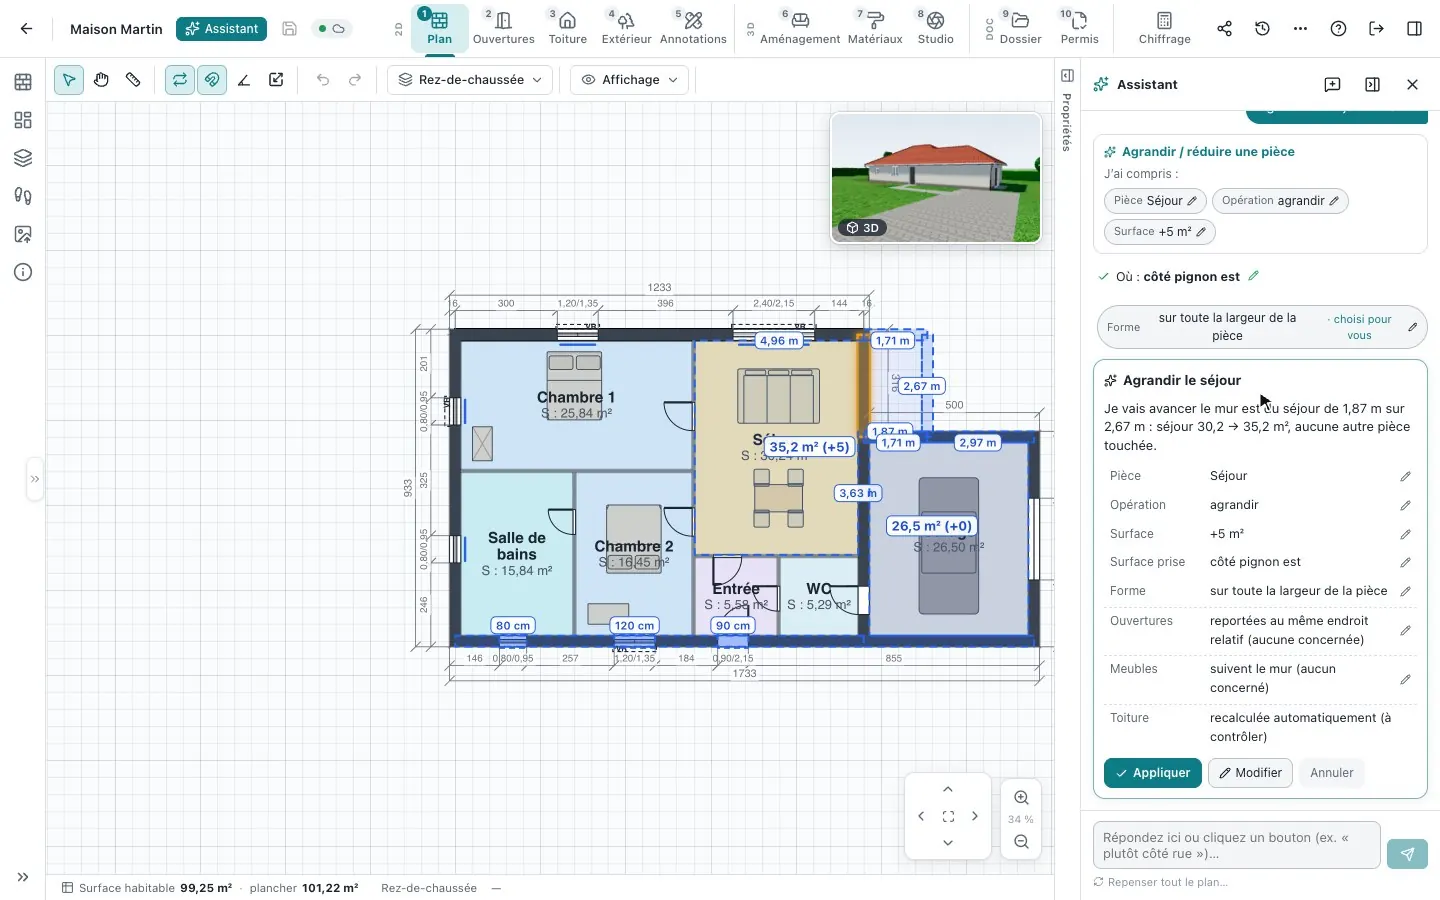1440x900 pixels.
Task: Open the three-dots more options menu
Action: [1300, 29]
